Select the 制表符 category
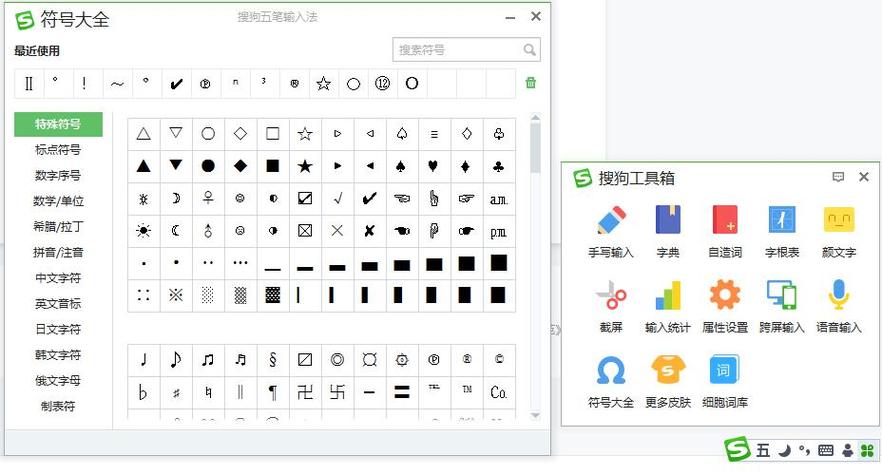 58,406
